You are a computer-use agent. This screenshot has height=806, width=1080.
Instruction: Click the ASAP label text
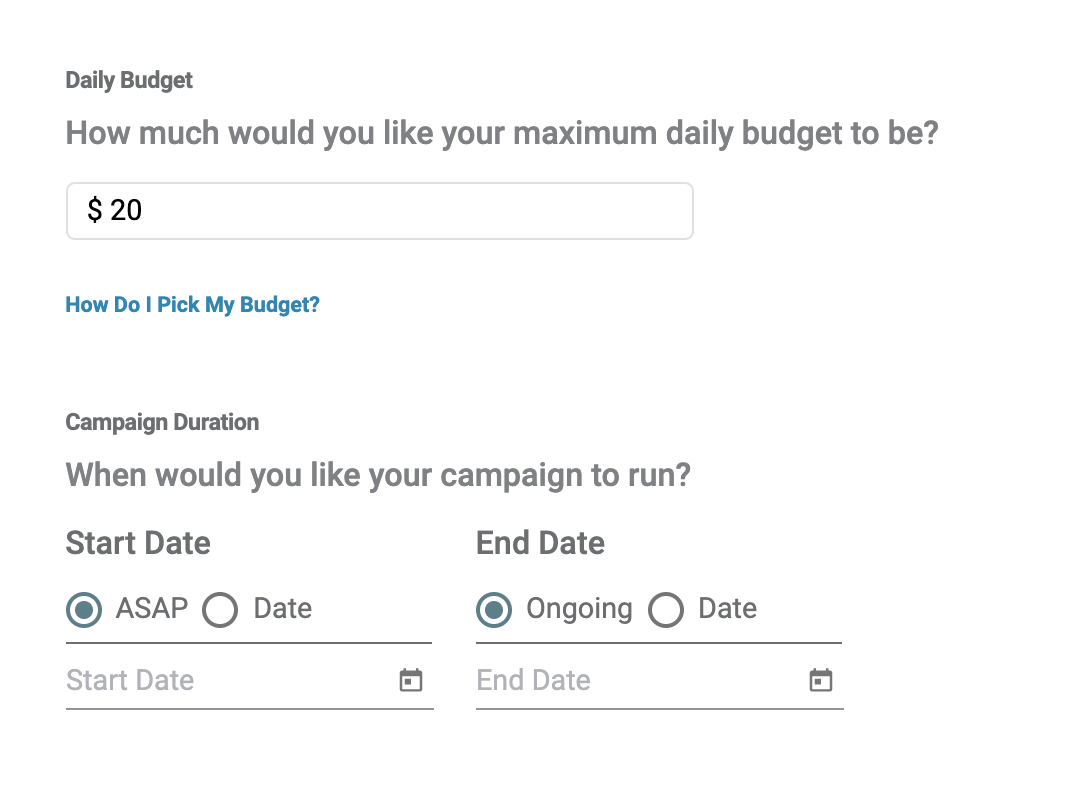(152, 608)
